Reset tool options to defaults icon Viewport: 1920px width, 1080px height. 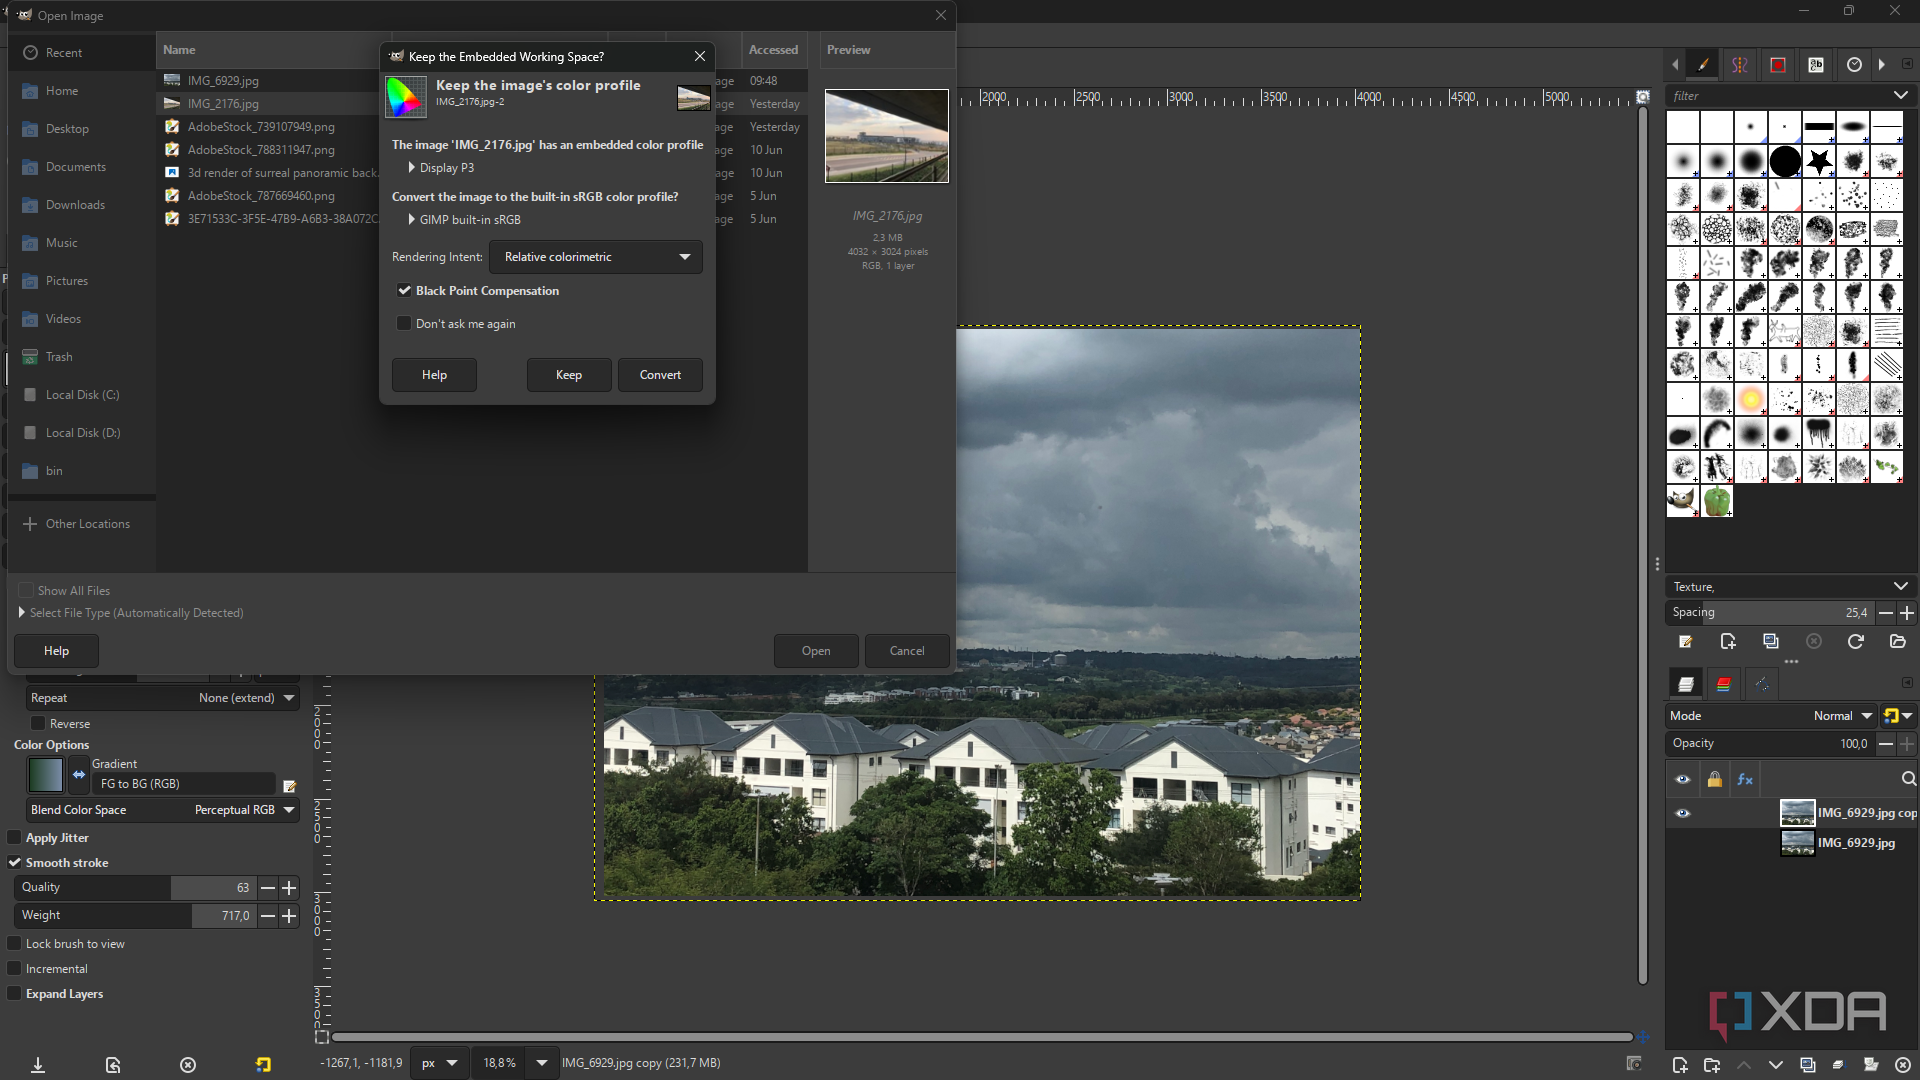click(x=263, y=1065)
